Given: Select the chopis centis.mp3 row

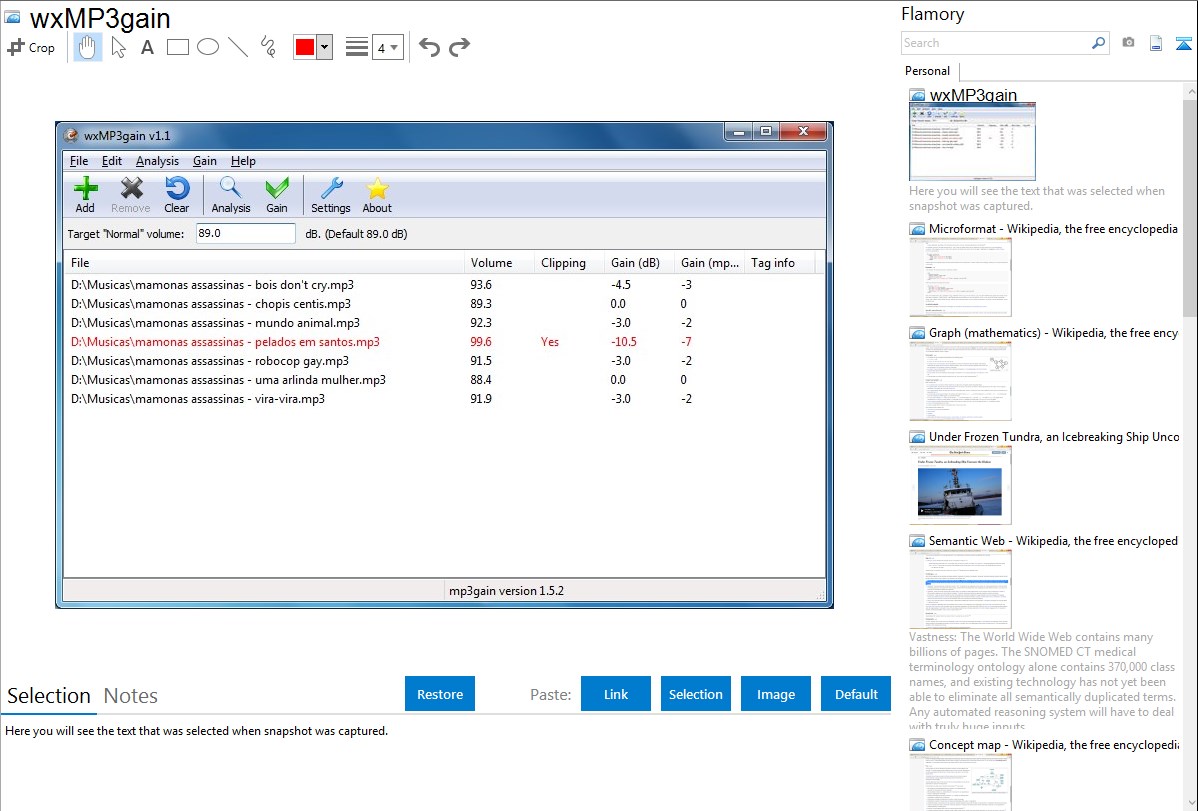Looking at the screenshot, I should pyautogui.click(x=443, y=303).
